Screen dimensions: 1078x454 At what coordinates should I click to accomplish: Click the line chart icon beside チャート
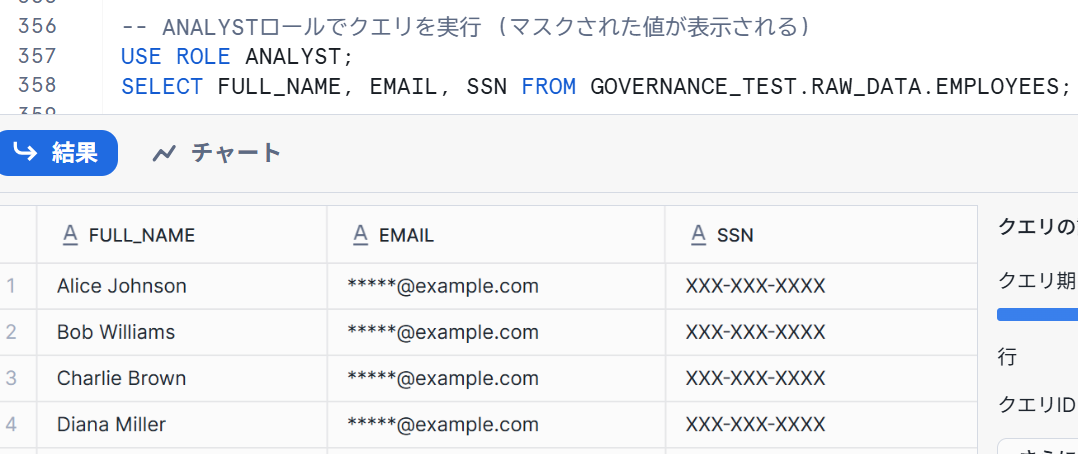(164, 153)
